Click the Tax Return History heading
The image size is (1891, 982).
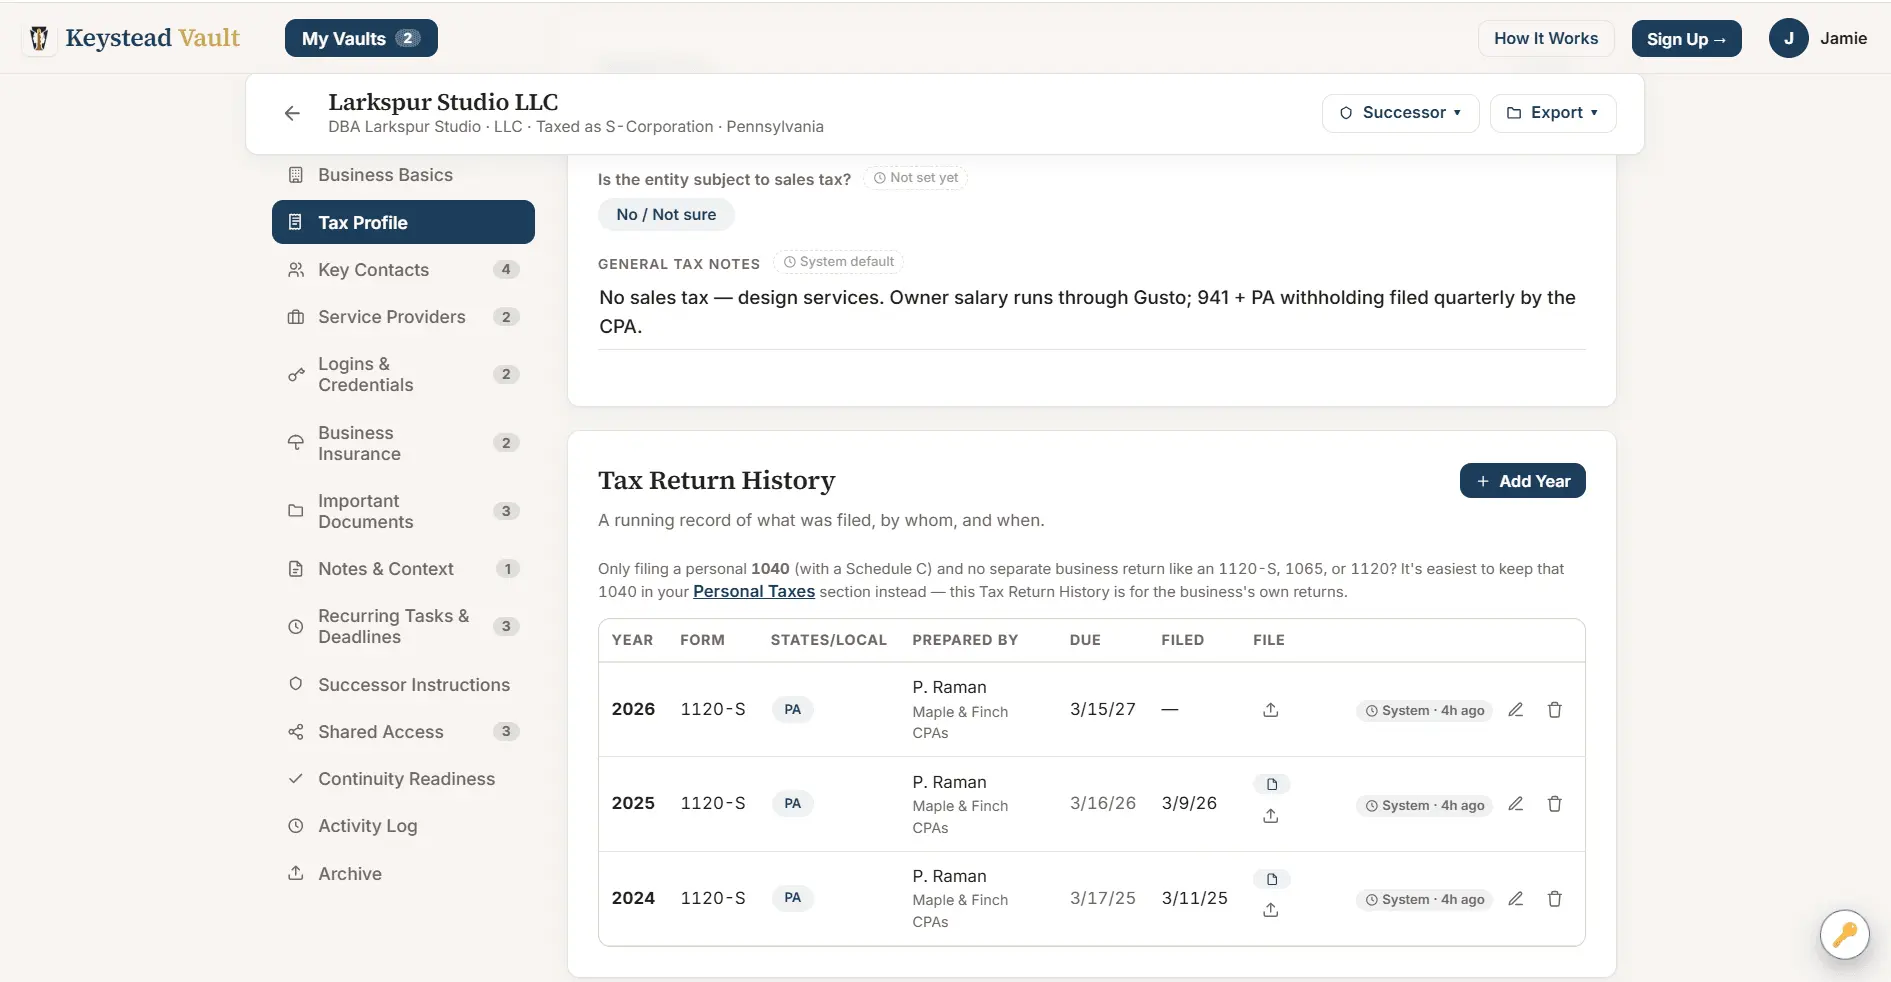click(x=716, y=481)
